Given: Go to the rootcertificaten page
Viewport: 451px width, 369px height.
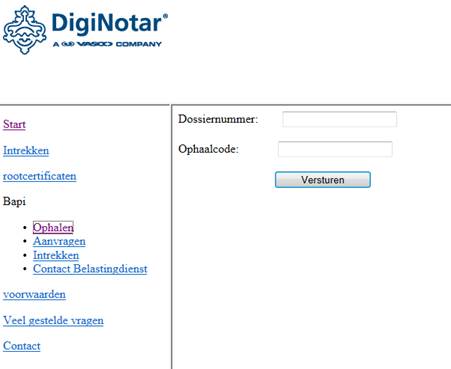Looking at the screenshot, I should coord(40,176).
